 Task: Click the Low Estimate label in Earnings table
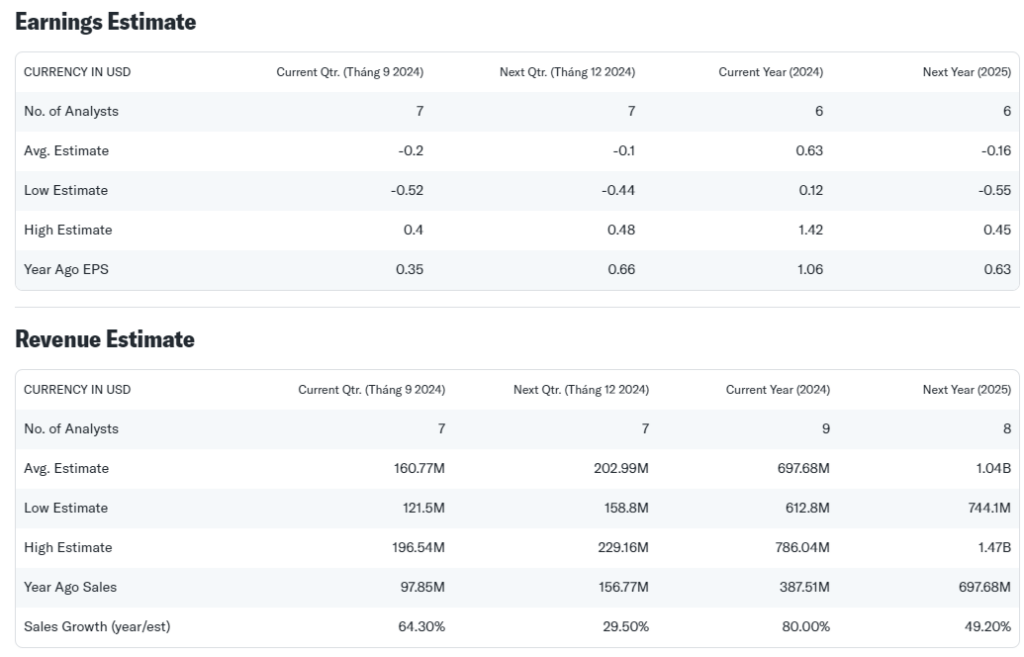(65, 190)
